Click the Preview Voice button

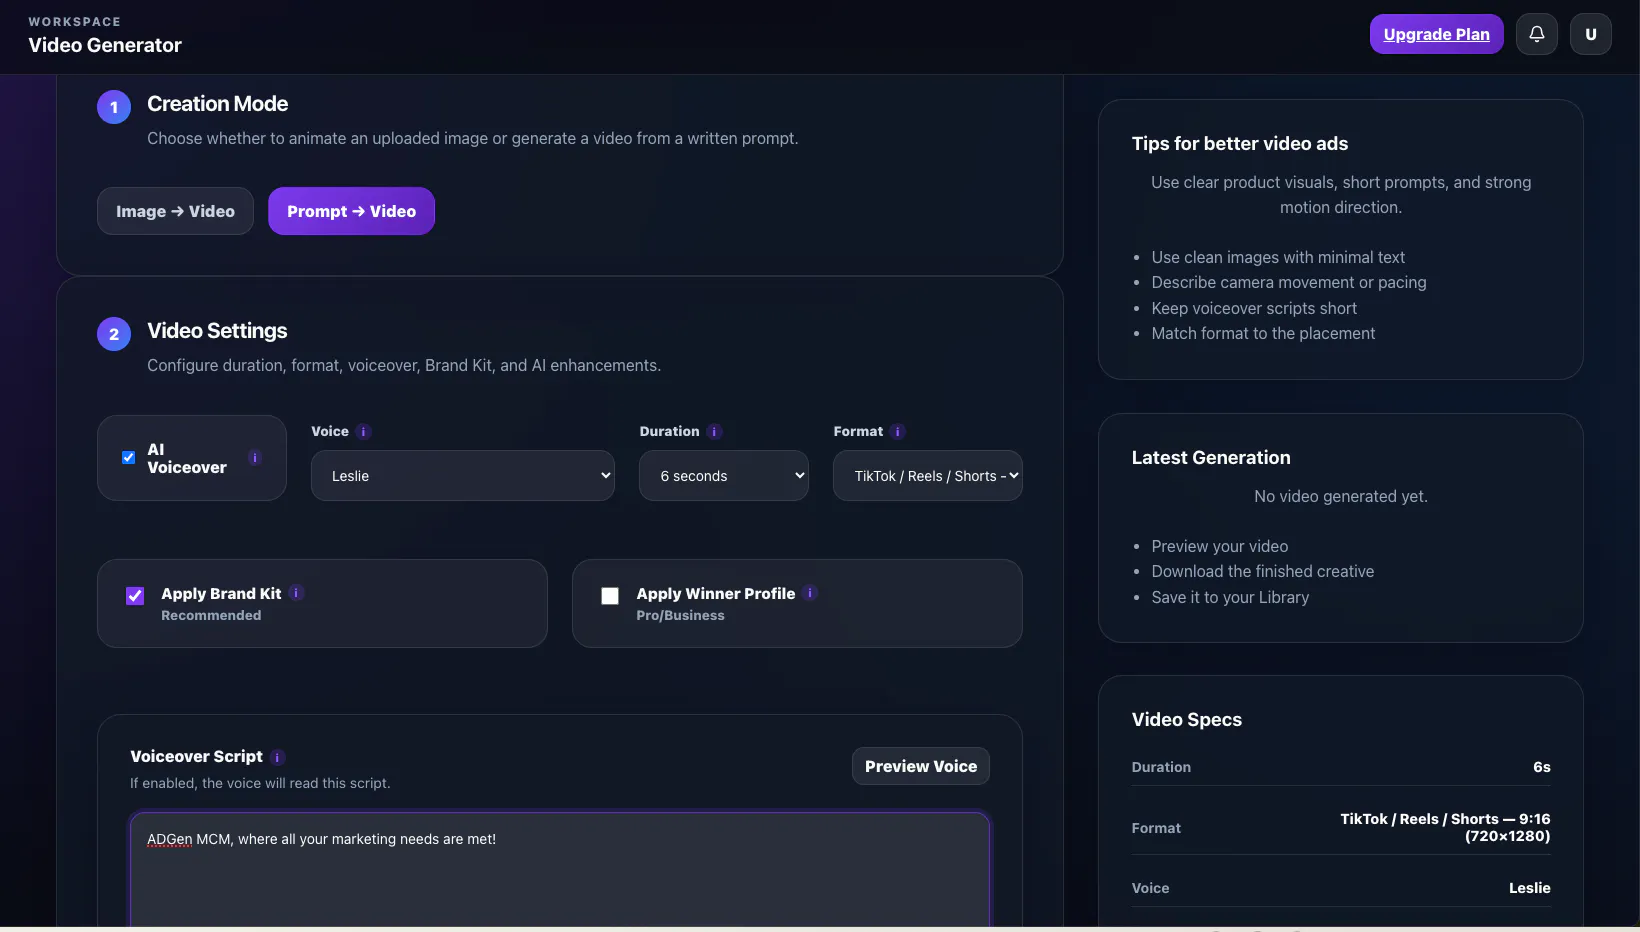click(x=921, y=766)
